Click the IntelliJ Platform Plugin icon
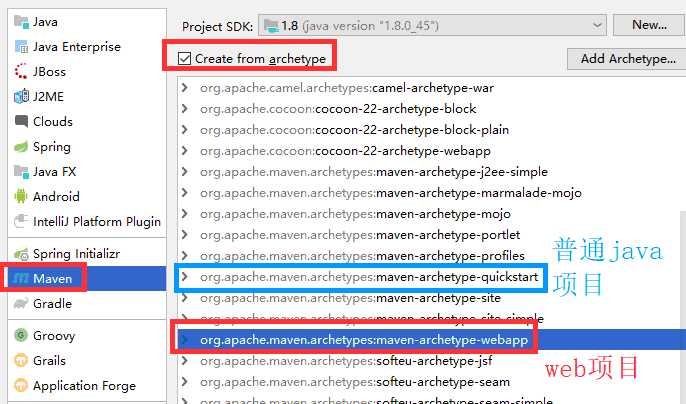 [21, 221]
